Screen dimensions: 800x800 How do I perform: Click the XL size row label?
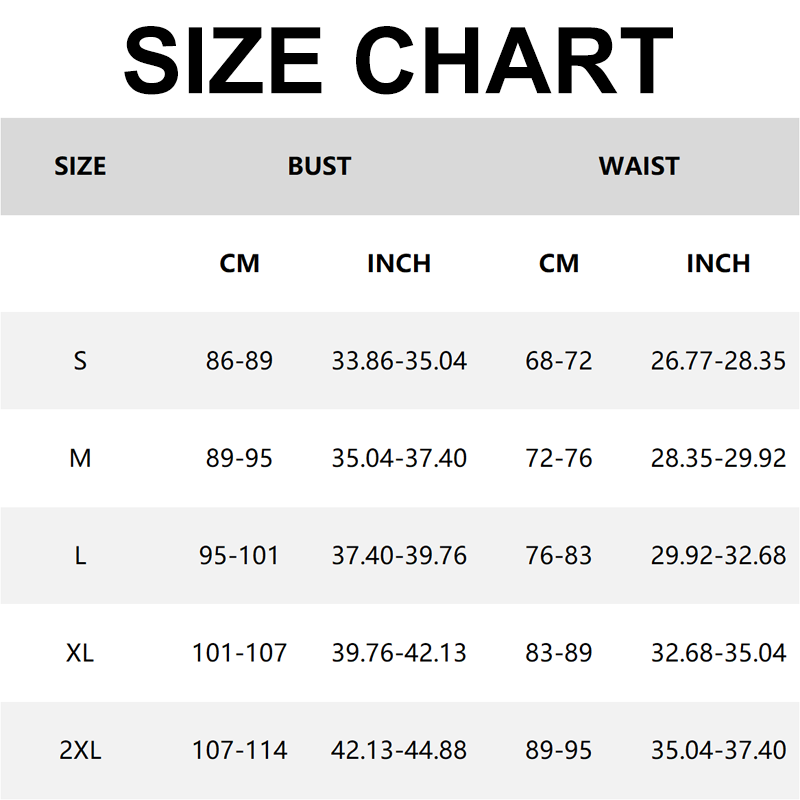pos(80,653)
